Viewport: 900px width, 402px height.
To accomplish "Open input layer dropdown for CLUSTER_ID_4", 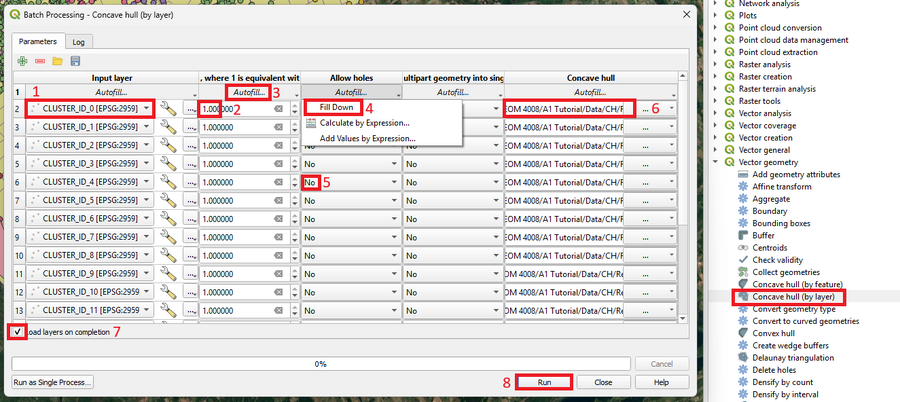I will pyautogui.click(x=90, y=182).
